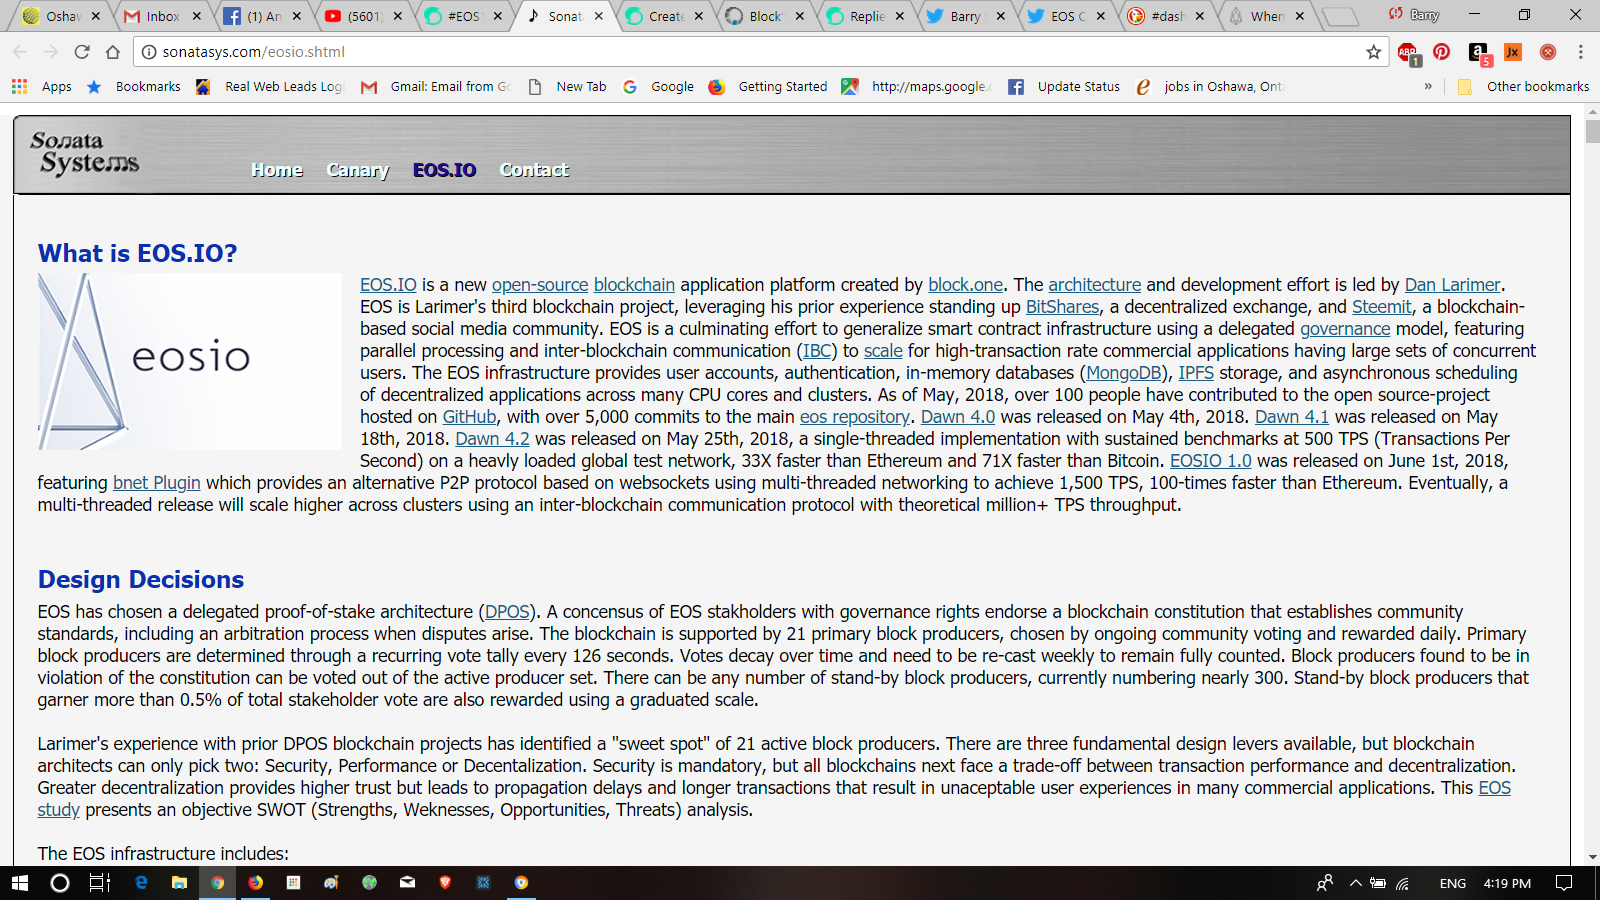This screenshot has width=1600, height=900.
Task: Open the Chrome profile button labeled Barry
Action: (1414, 15)
